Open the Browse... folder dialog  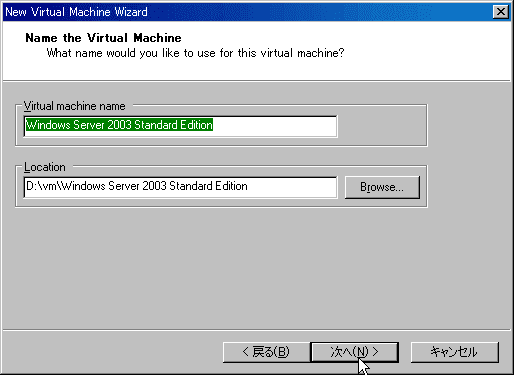382,187
